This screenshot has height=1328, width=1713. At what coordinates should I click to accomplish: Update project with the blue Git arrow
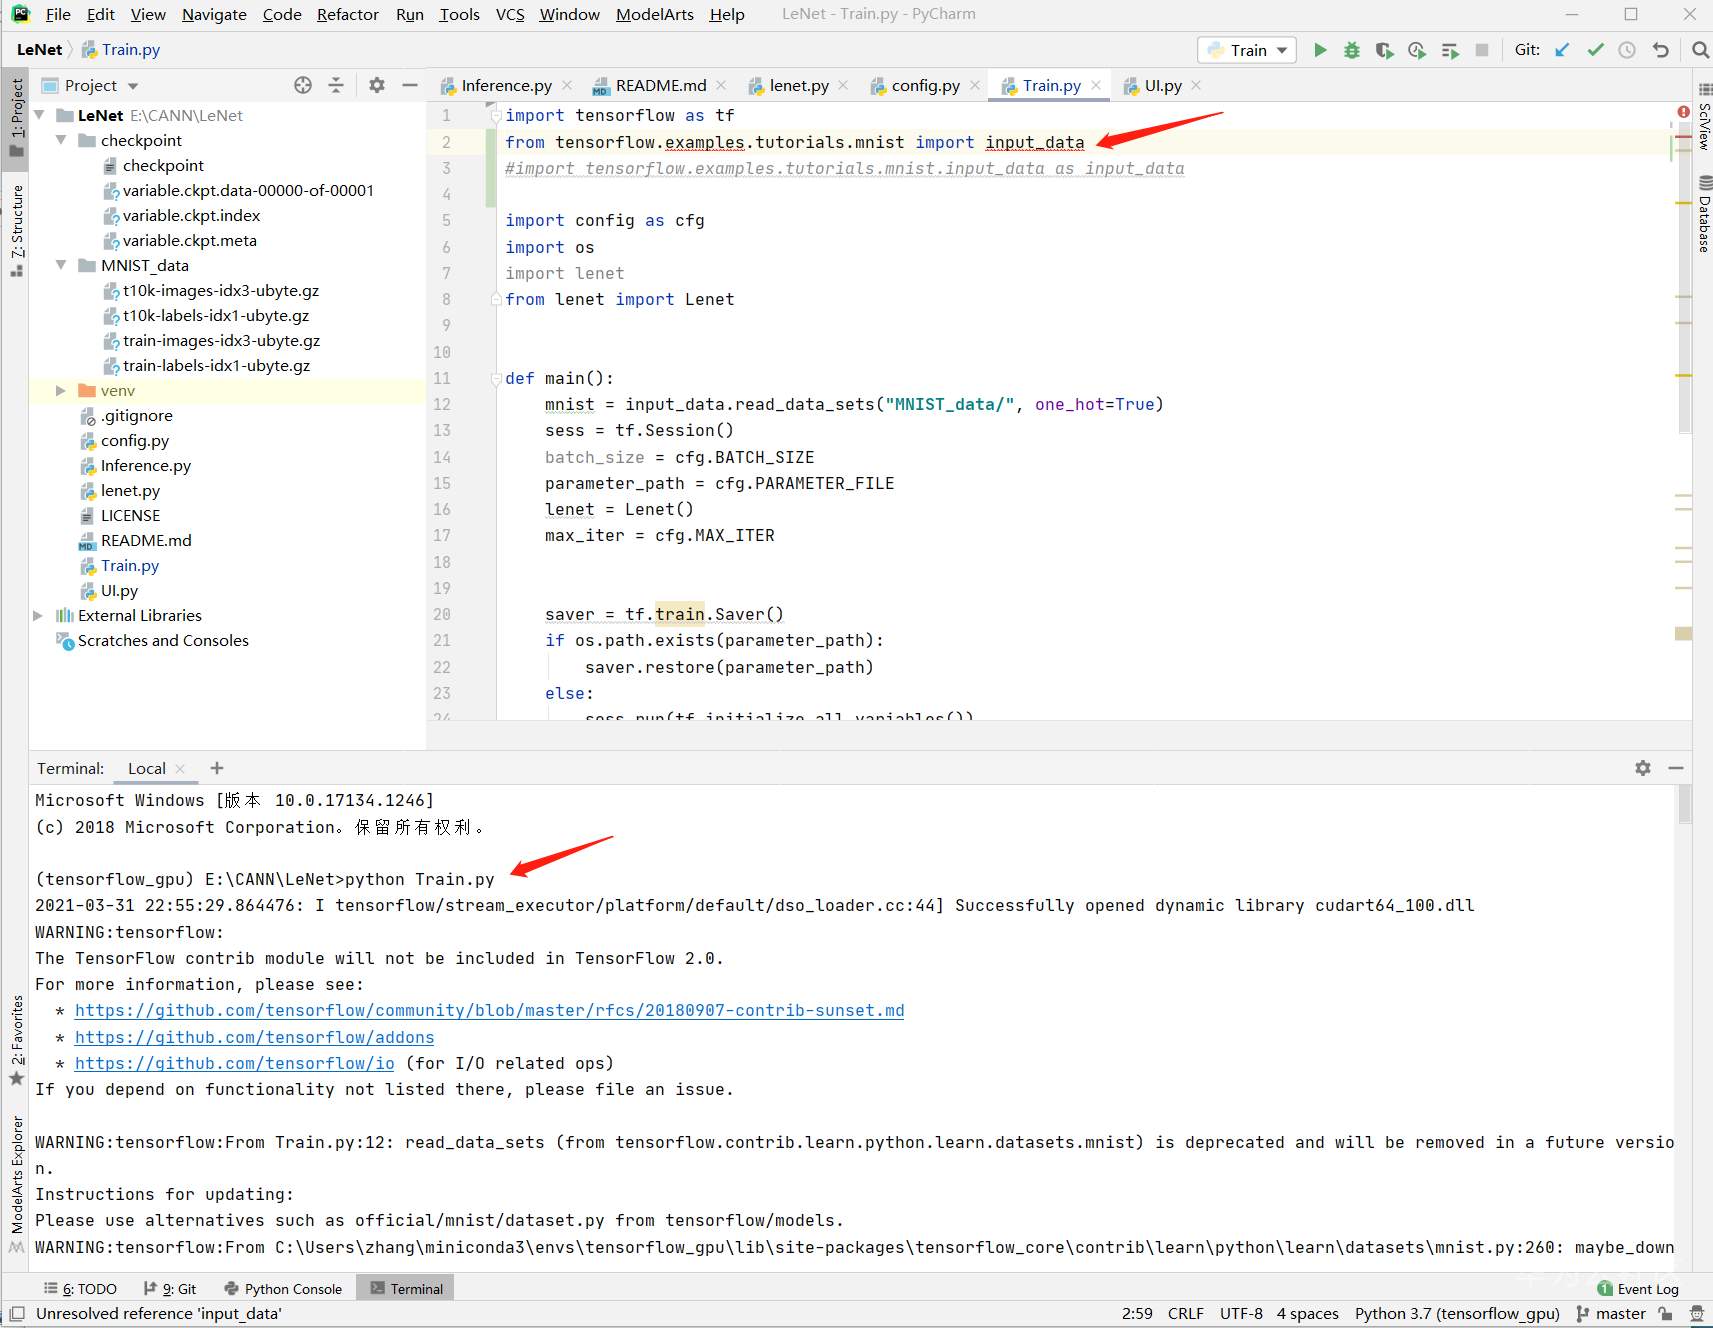1562,50
